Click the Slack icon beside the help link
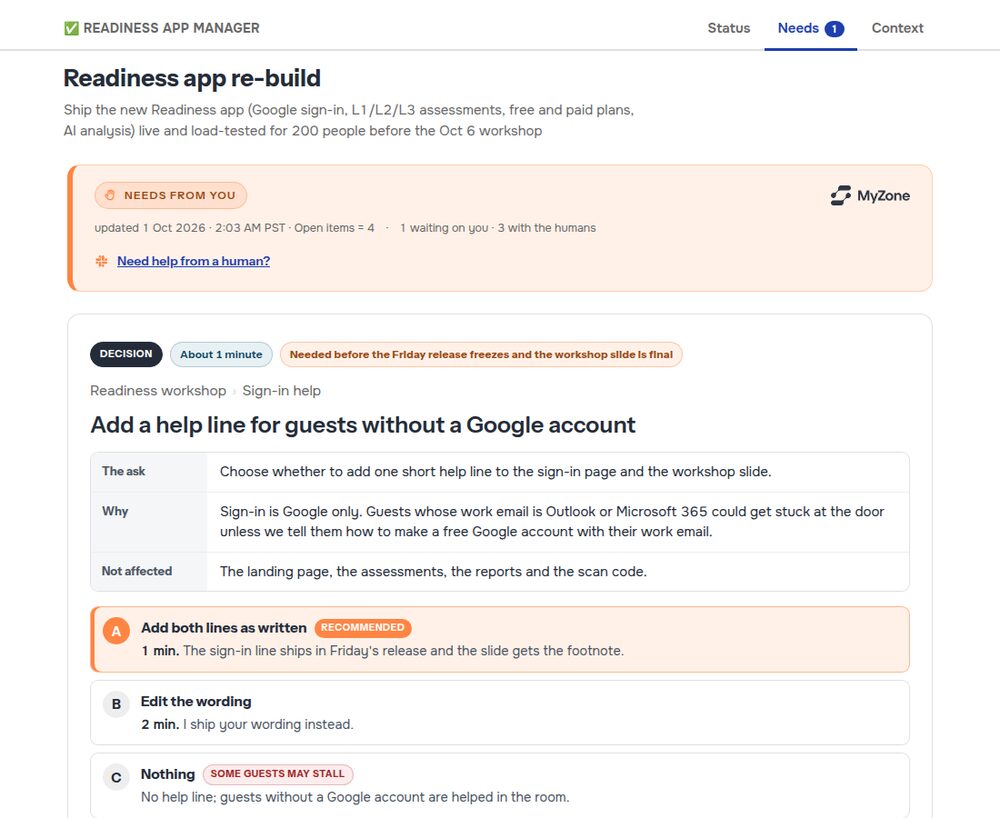1000x818 pixels. click(x=101, y=261)
